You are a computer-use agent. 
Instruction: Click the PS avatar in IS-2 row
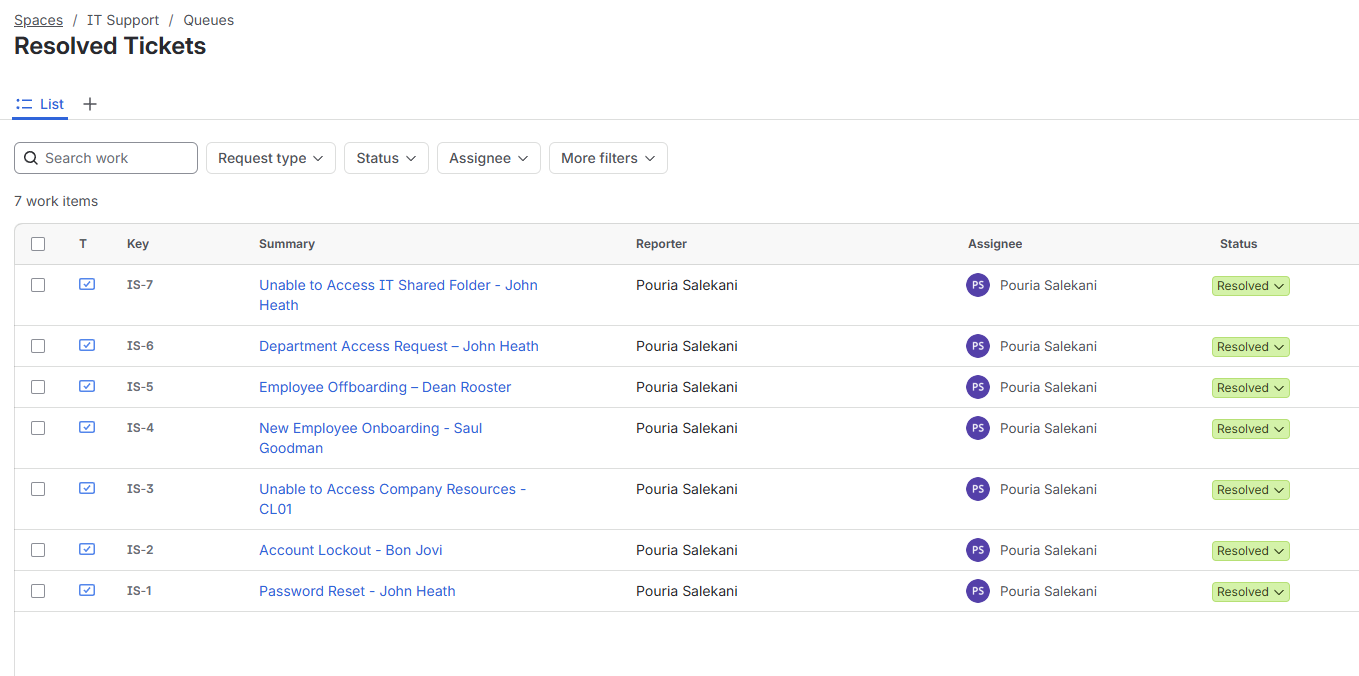coord(978,550)
